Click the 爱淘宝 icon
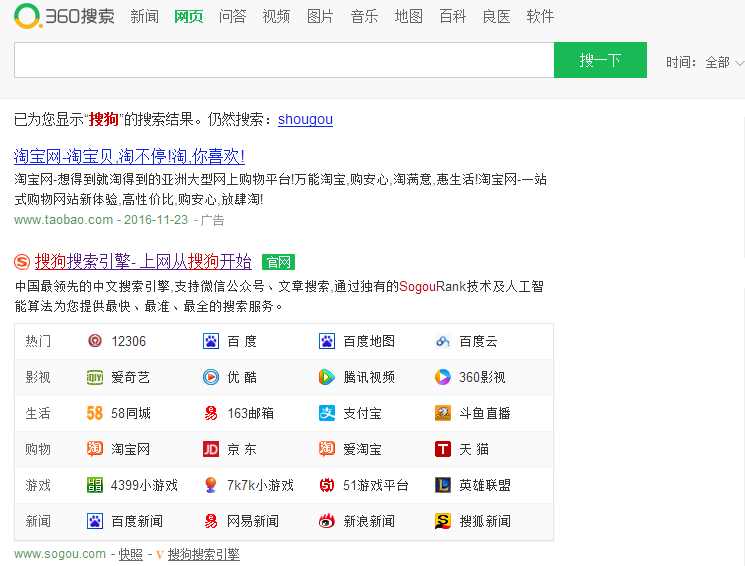 pos(327,449)
